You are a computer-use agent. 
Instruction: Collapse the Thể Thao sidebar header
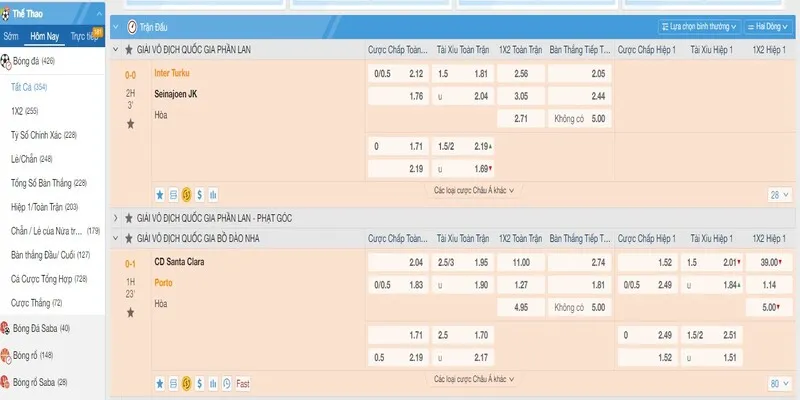99,14
